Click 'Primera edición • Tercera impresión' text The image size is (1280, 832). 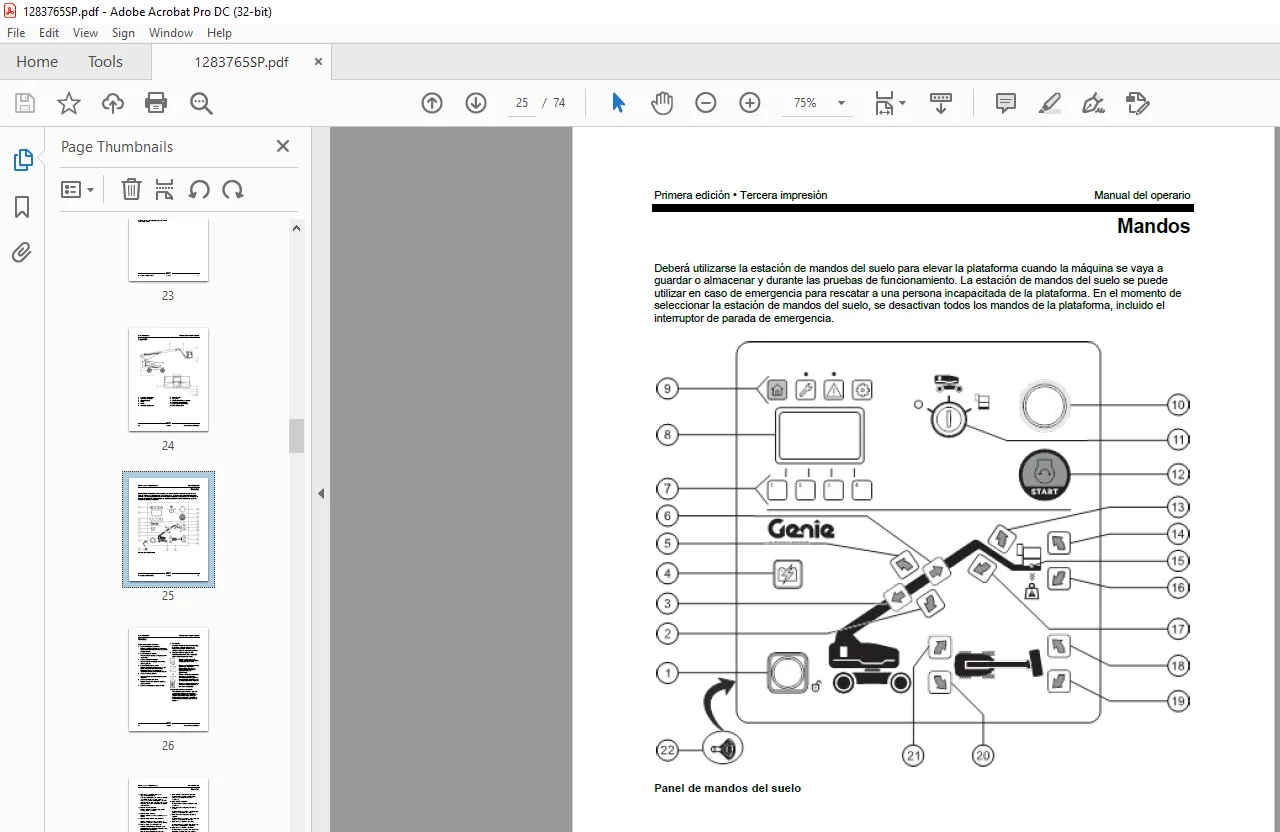click(740, 195)
